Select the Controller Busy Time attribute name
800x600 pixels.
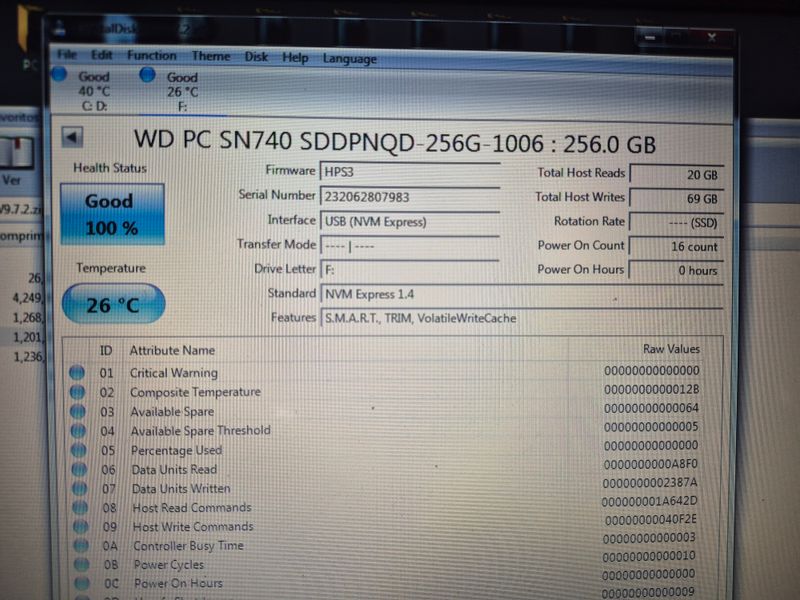pyautogui.click(x=188, y=545)
